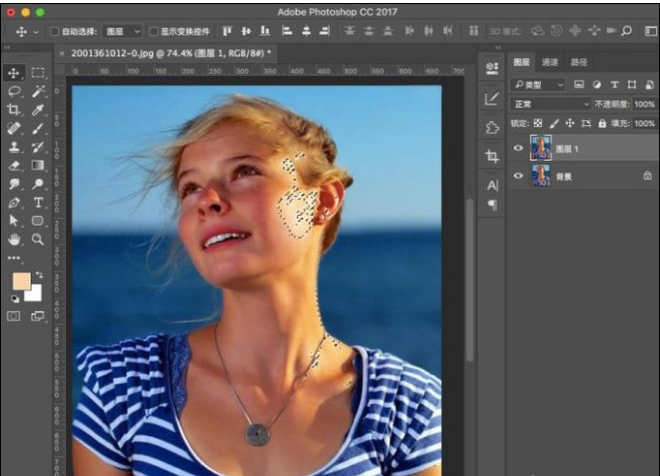Select the Eyedropper tool

(38, 110)
